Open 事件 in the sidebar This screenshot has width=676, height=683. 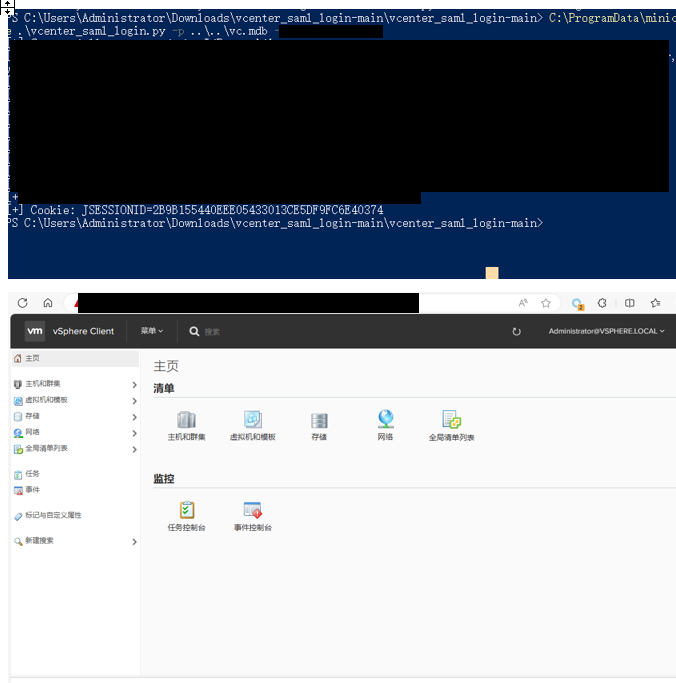click(32, 490)
